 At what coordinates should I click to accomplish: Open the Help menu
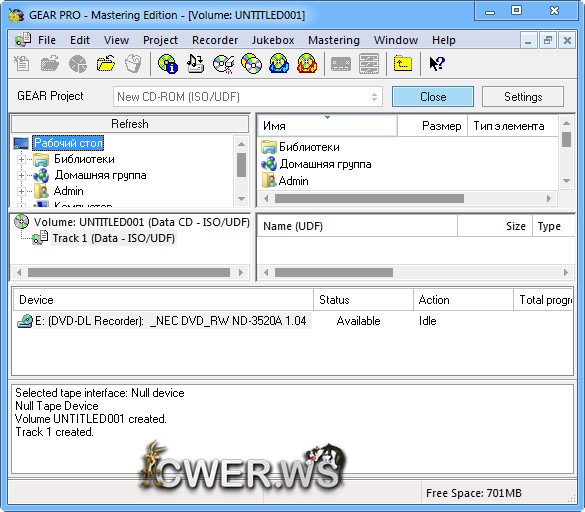[x=444, y=40]
